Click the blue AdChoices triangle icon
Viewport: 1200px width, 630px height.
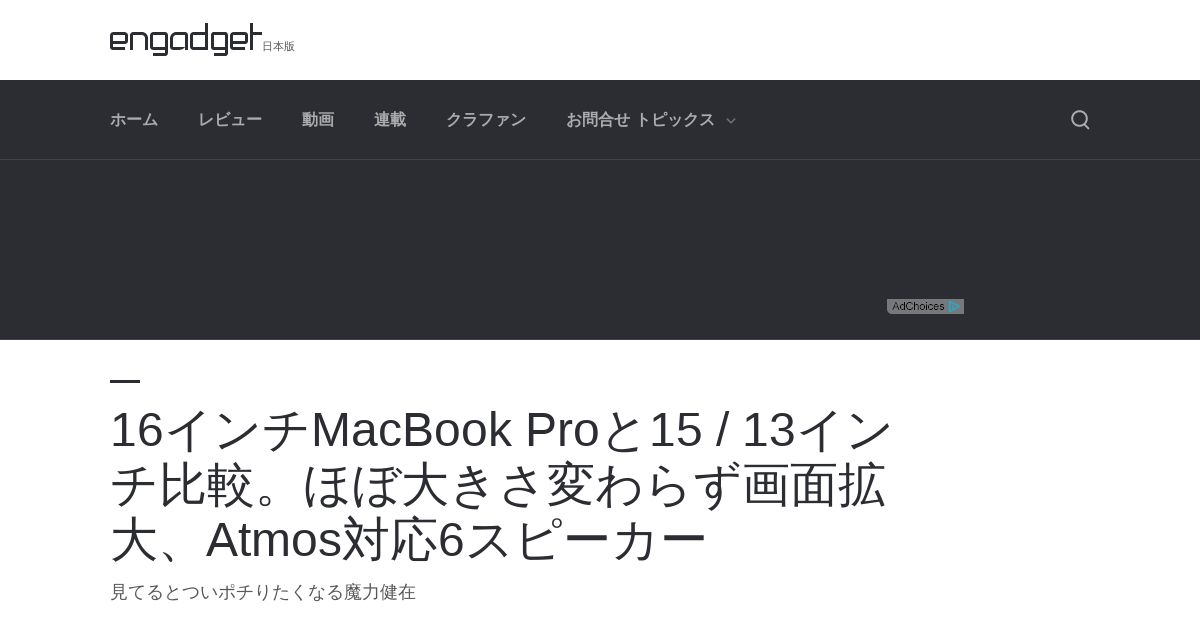955,307
